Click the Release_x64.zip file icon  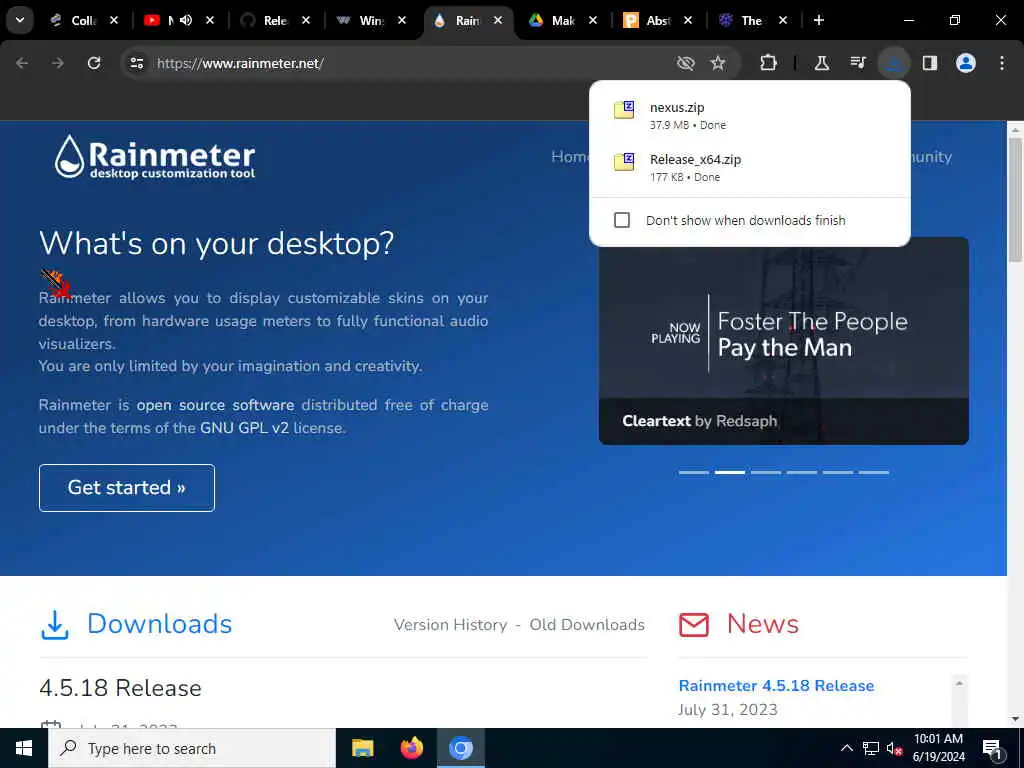[x=624, y=161]
